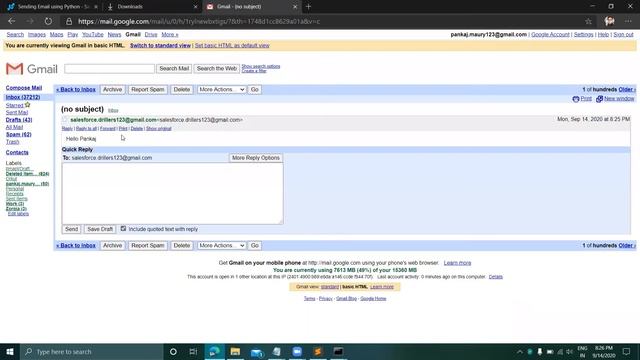Open Contacts link

point(17,152)
